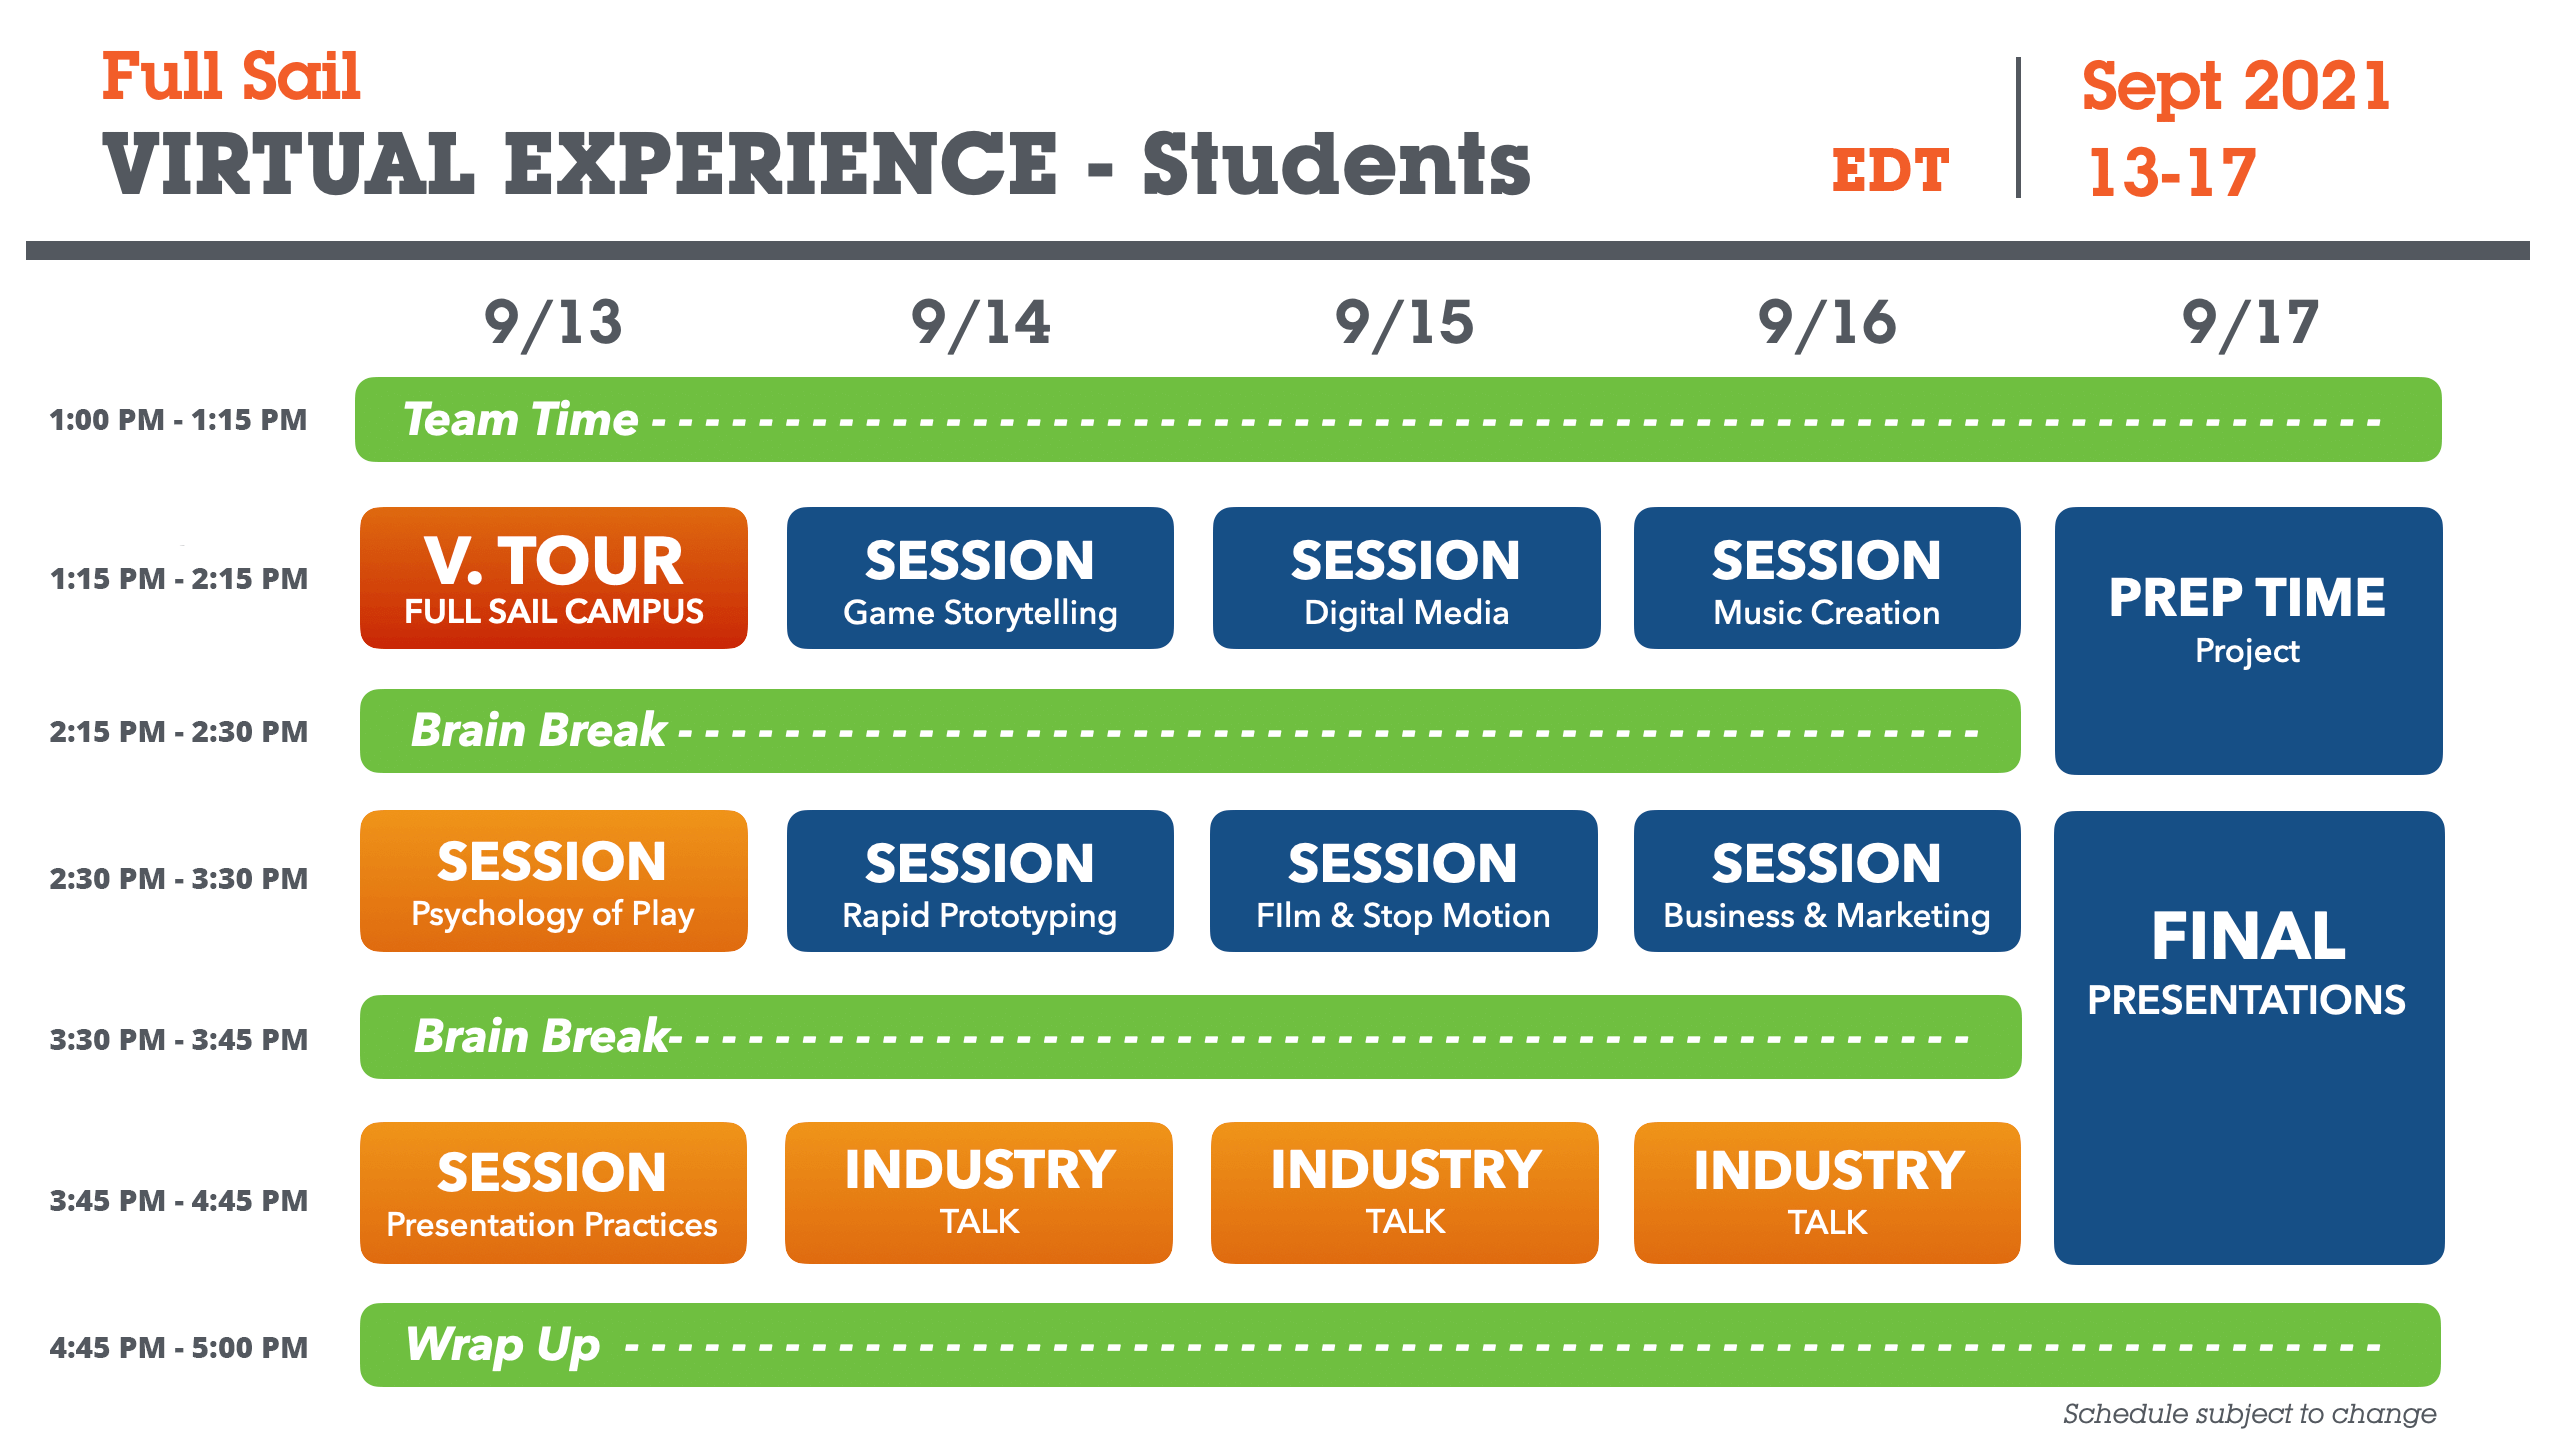Click the Film & Stop Motion session
The image size is (2552, 1434).
tap(1403, 881)
